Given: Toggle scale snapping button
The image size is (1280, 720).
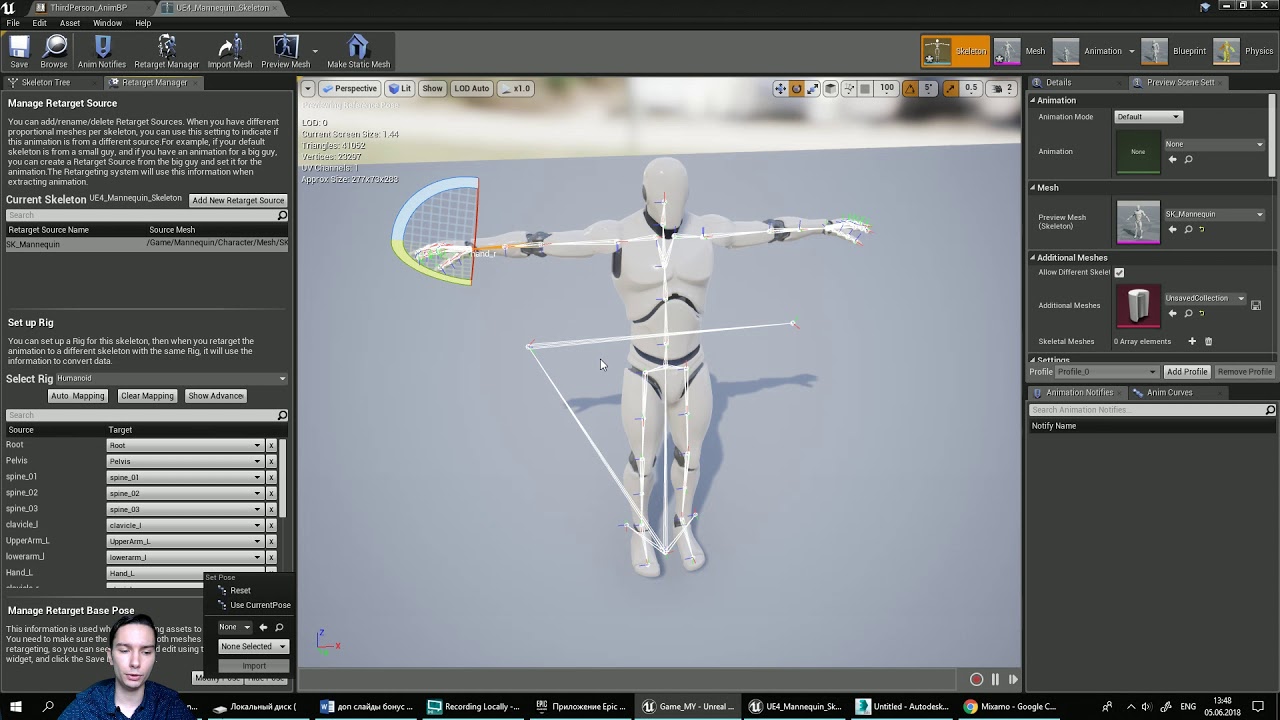Looking at the screenshot, I should tap(951, 88).
